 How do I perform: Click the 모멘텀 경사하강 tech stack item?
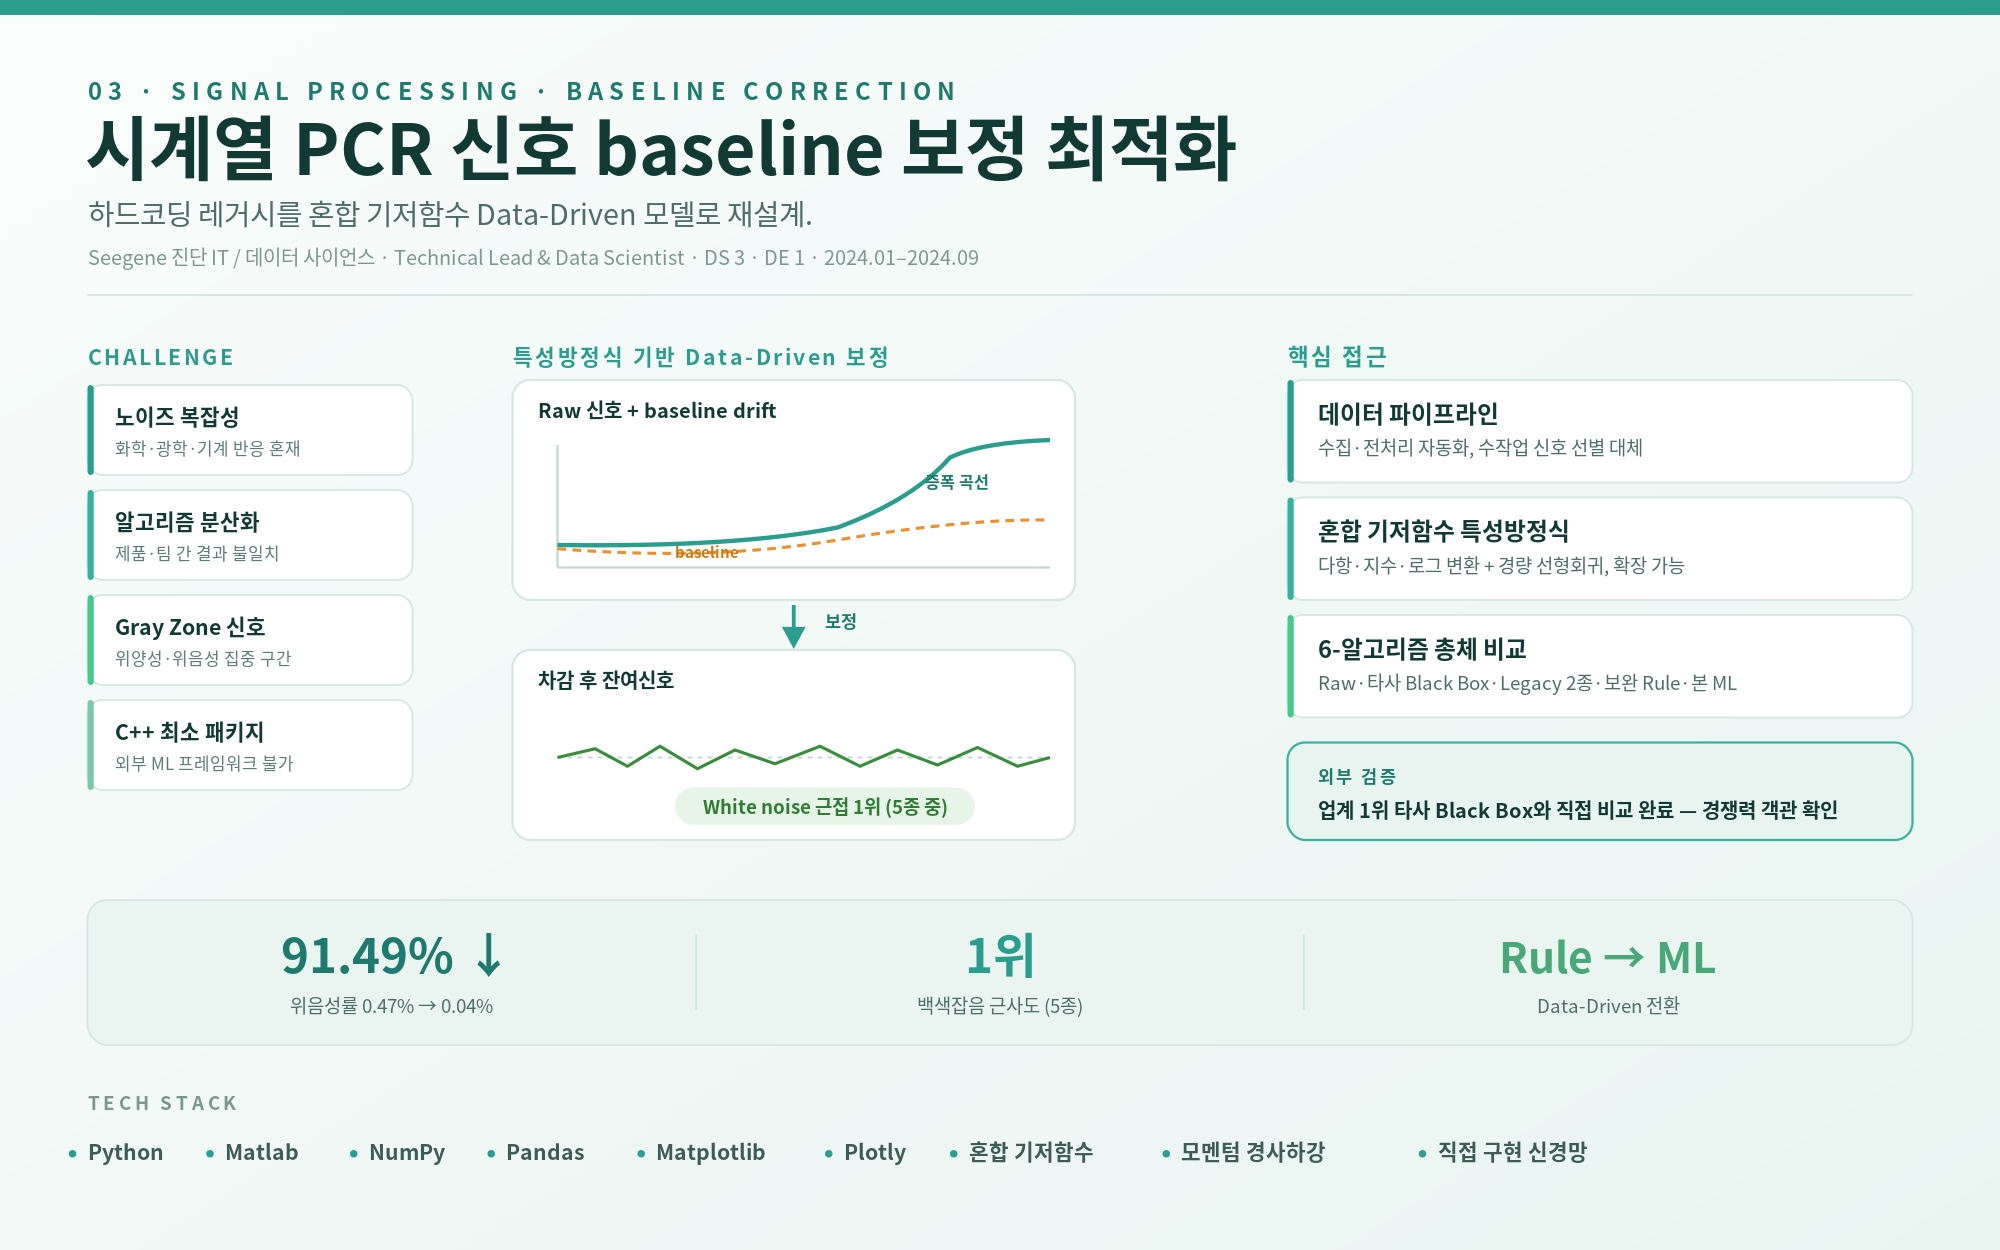pyautogui.click(x=1253, y=1153)
